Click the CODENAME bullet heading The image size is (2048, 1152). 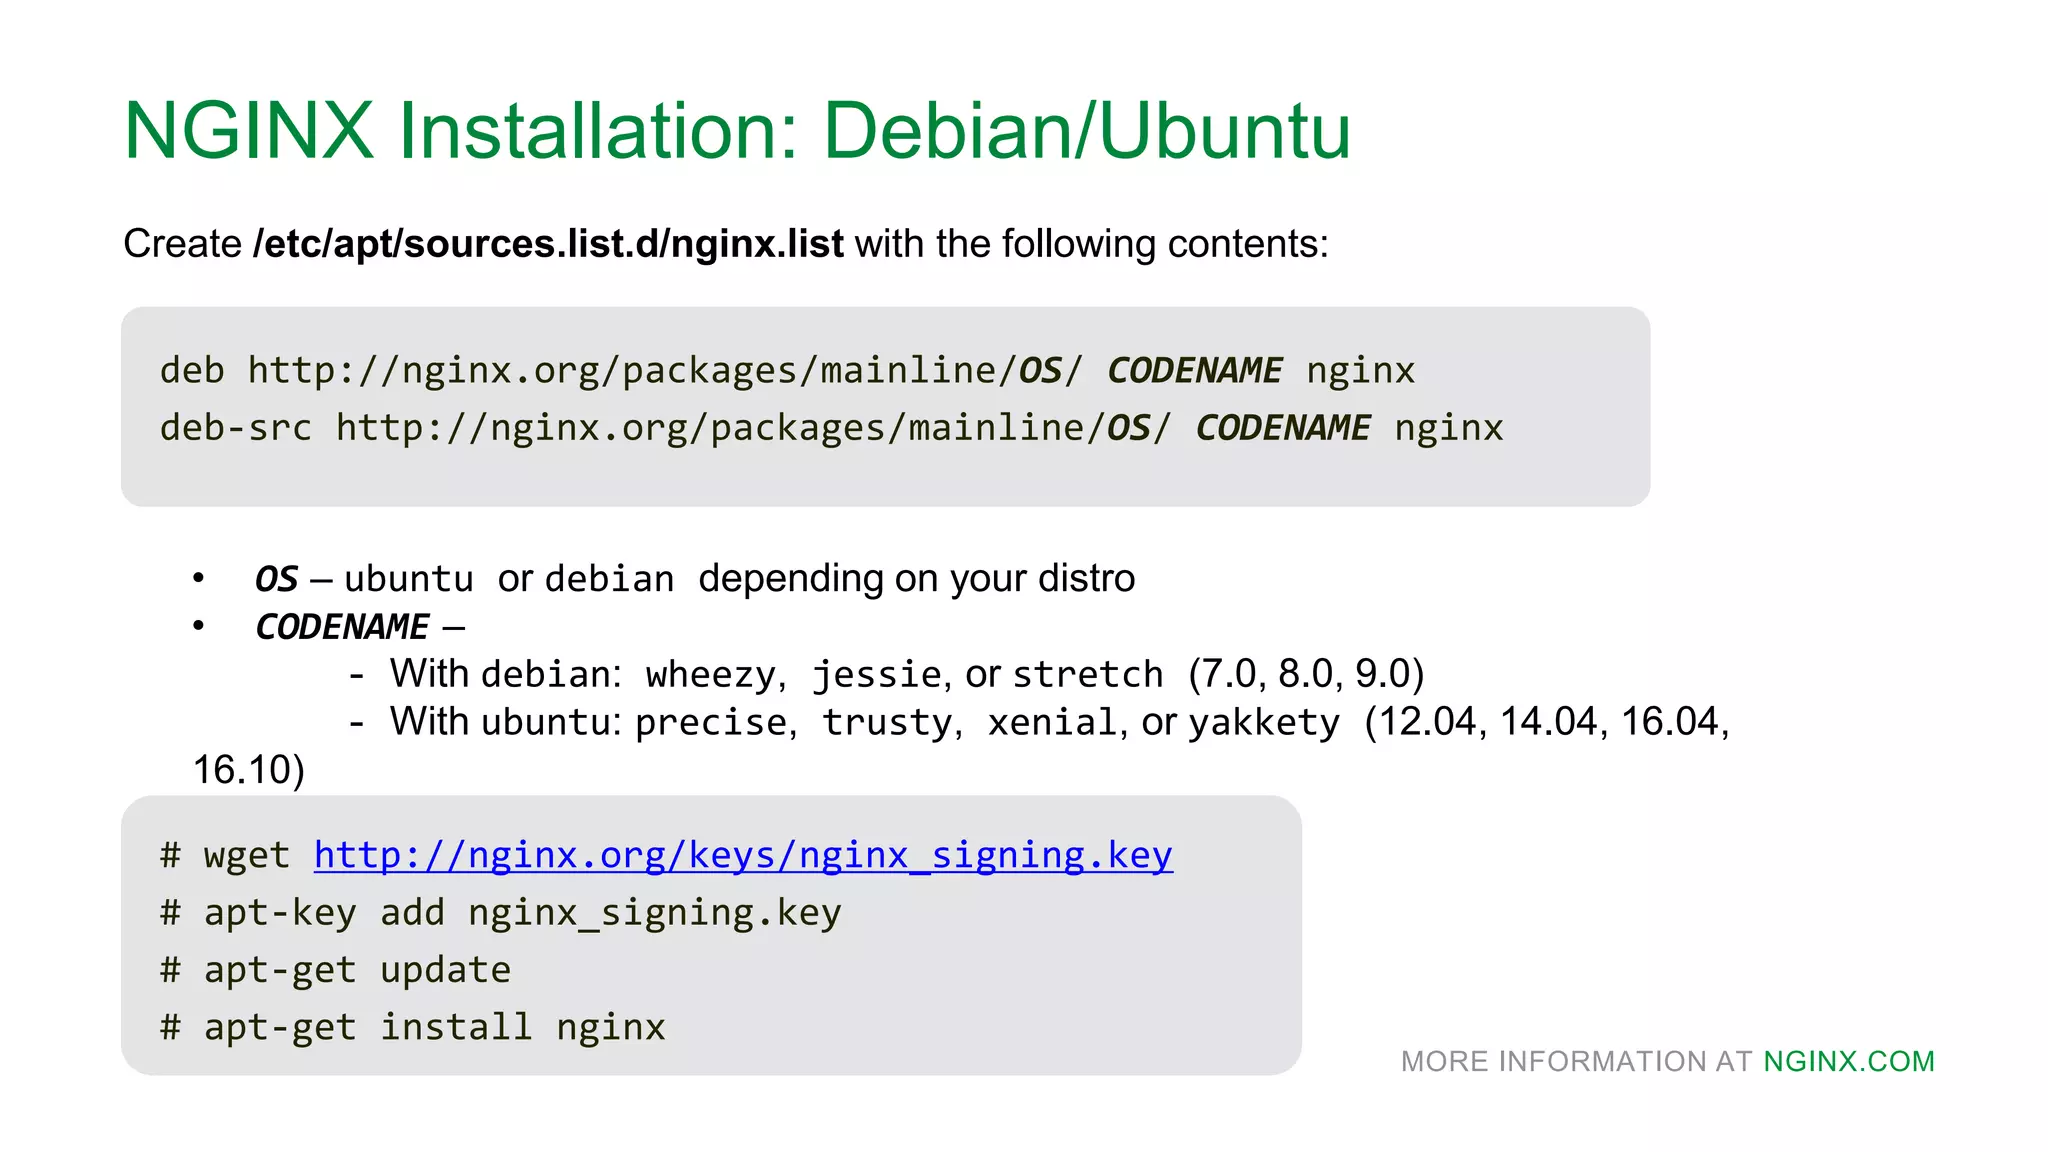pos(342,627)
